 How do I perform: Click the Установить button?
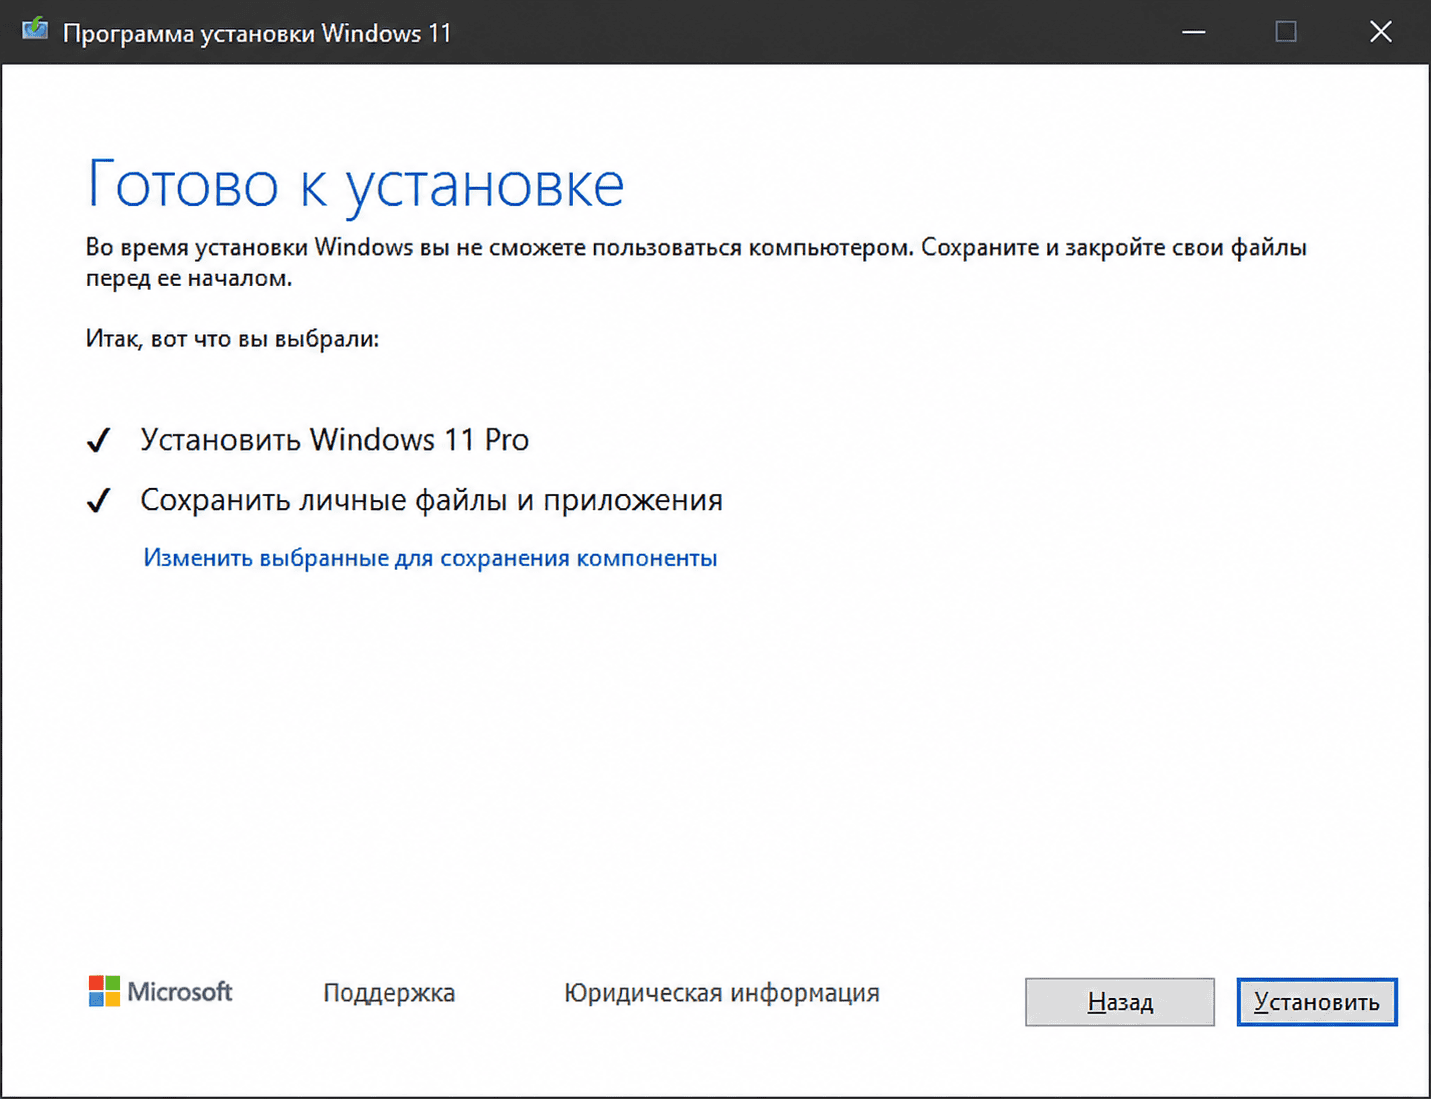click(1316, 1002)
